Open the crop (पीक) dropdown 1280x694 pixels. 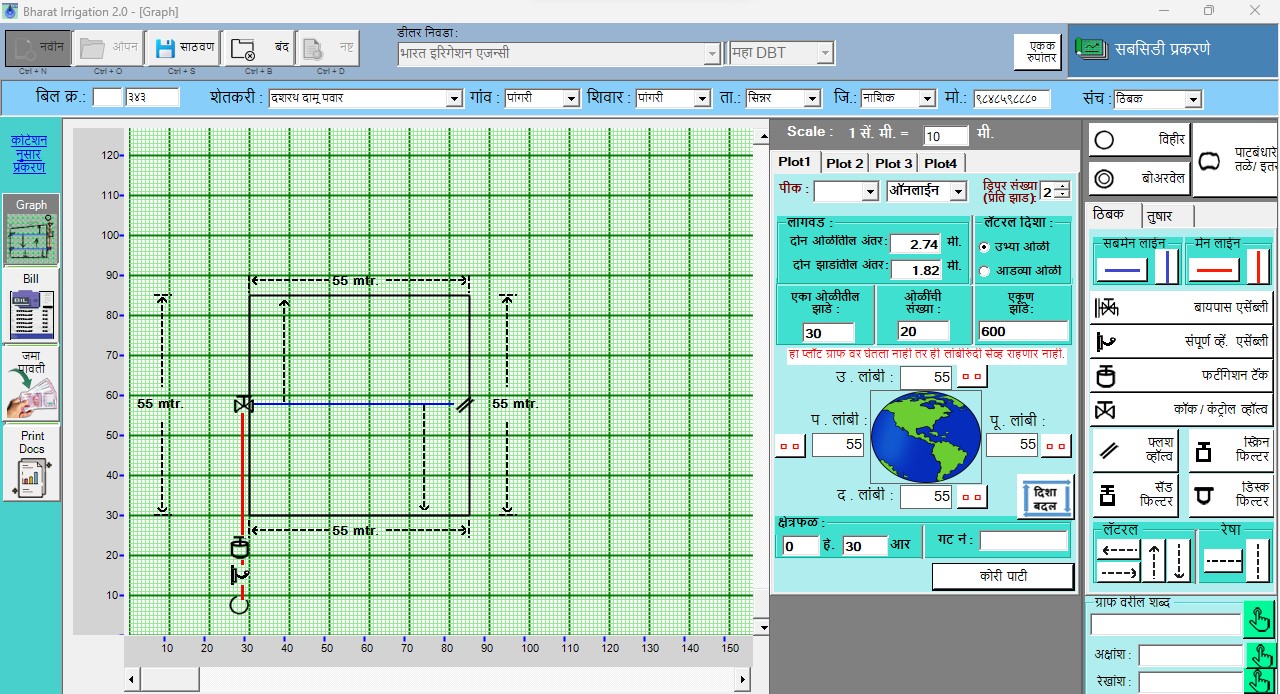870,192
